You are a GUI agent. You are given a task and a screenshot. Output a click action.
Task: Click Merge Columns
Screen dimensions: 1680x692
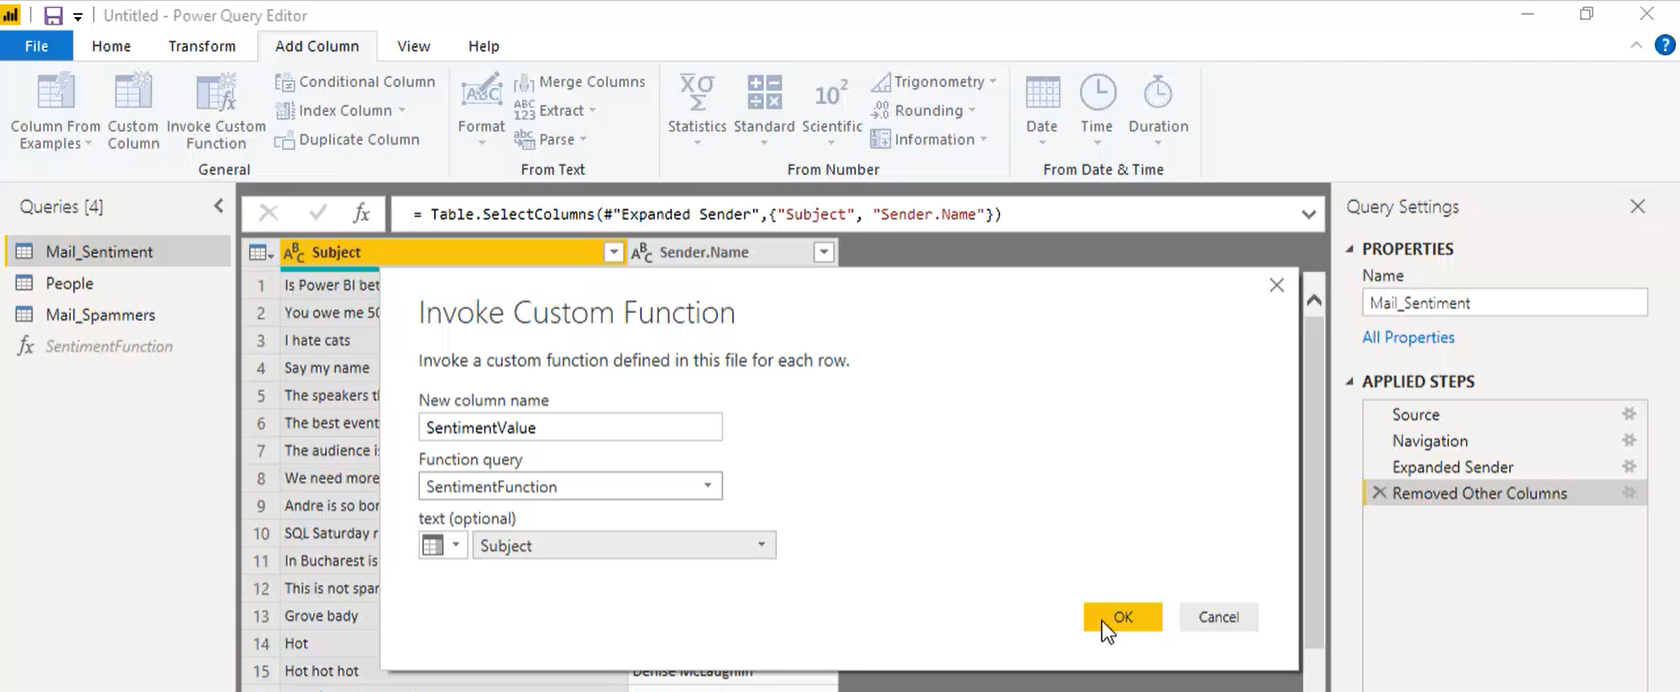[x=579, y=82]
